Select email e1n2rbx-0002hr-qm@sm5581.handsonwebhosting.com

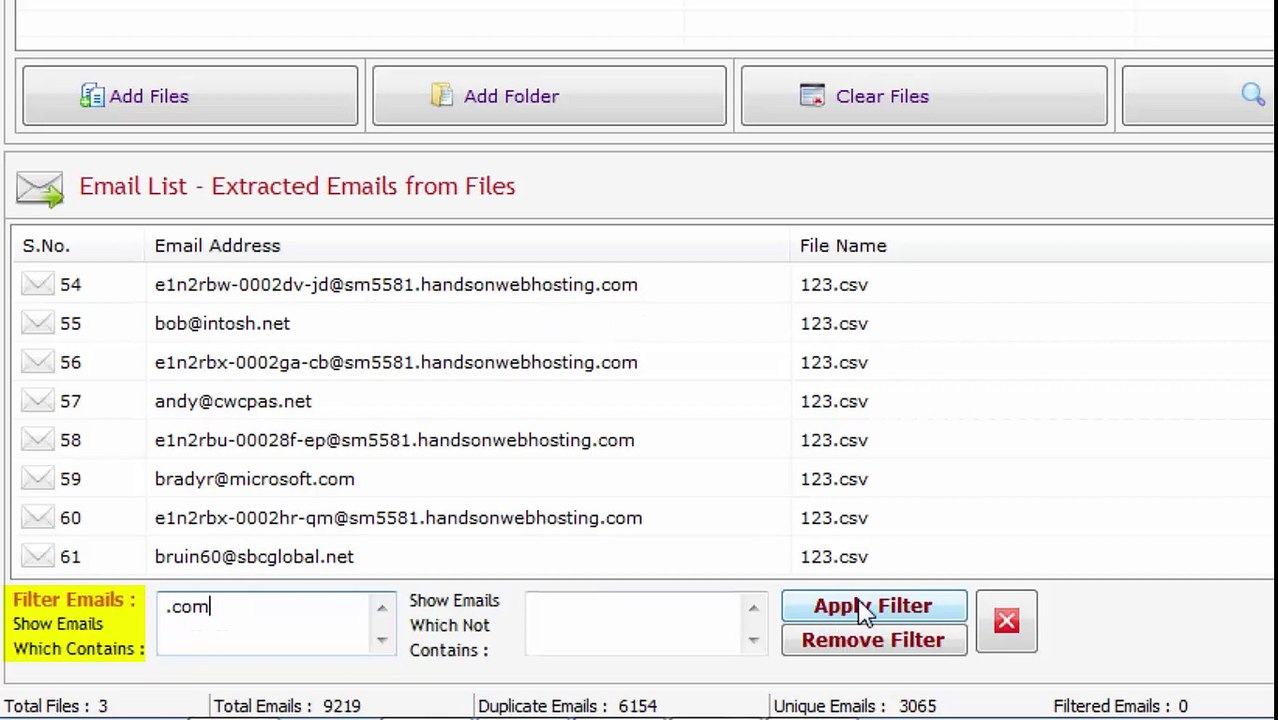398,519
